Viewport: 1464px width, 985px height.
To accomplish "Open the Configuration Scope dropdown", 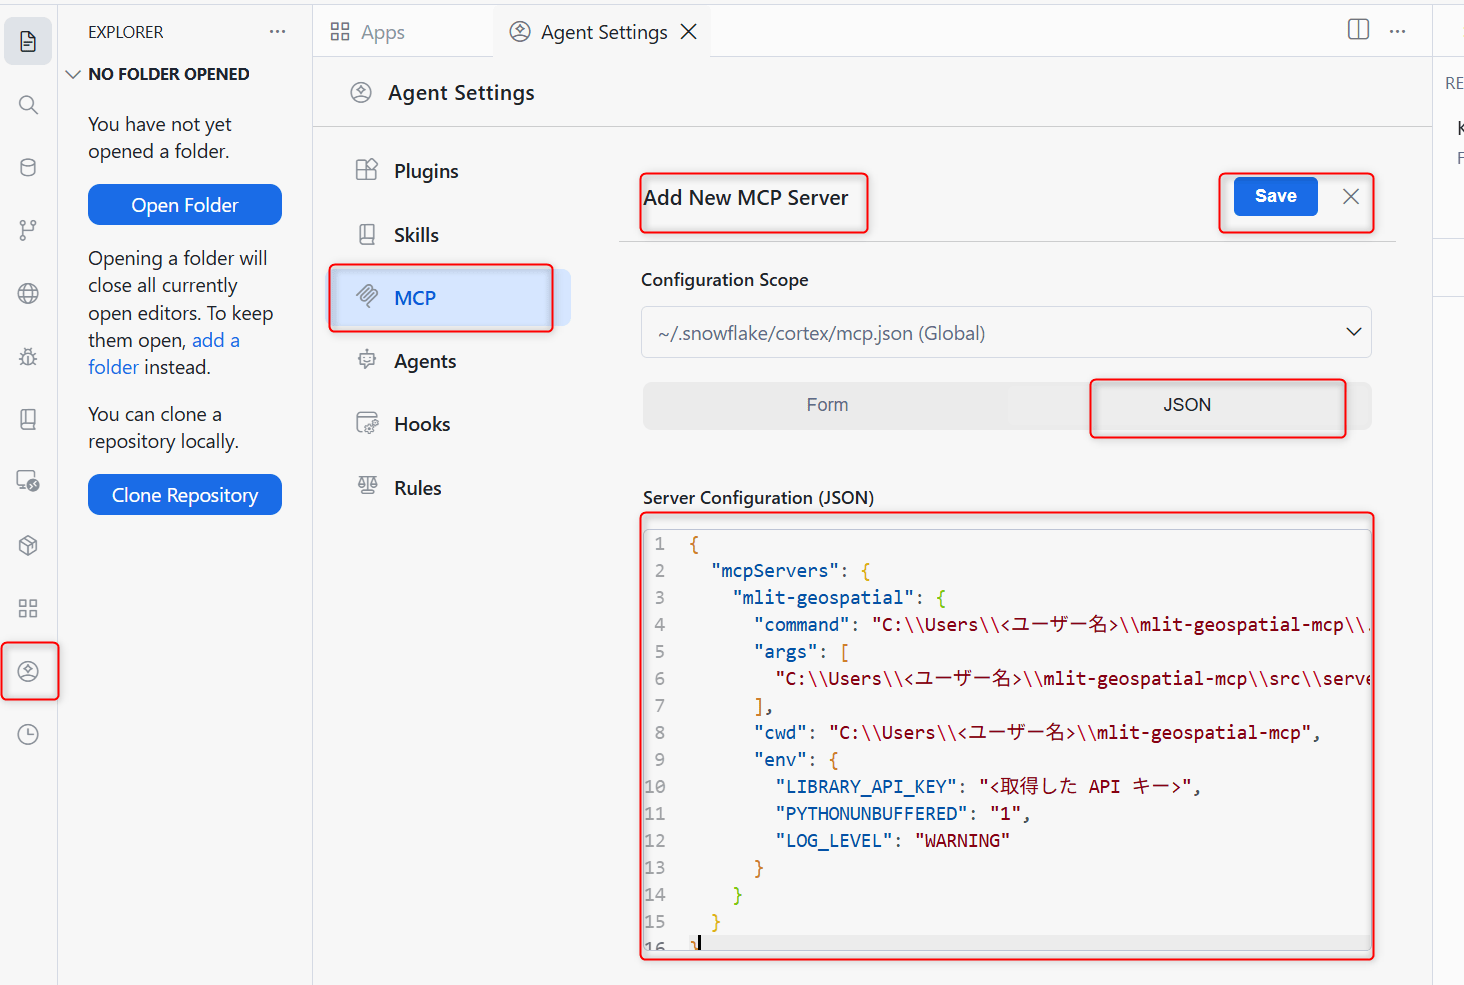I will pos(1006,332).
